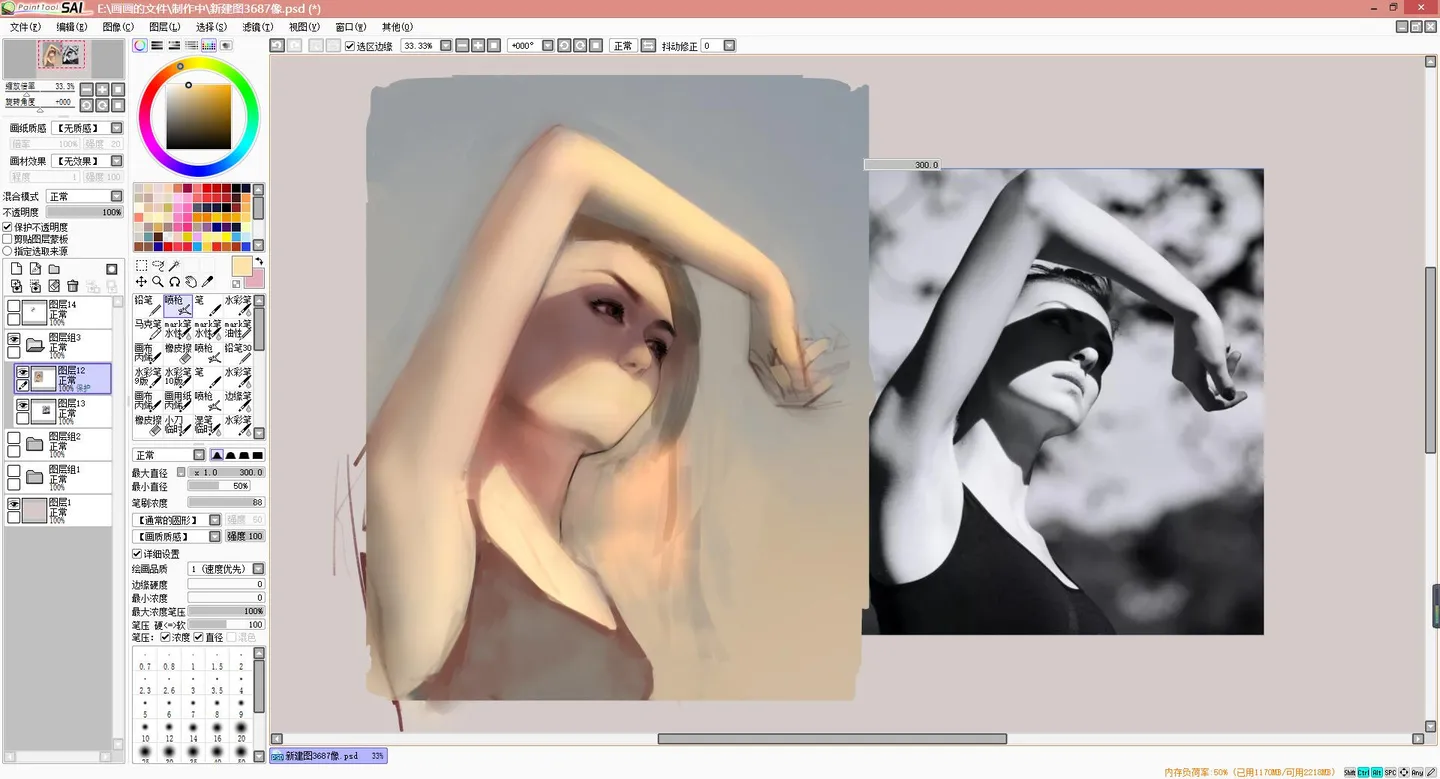The width and height of the screenshot is (1440, 779).
Task: Click the 正常 button in top toolbar
Action: pos(623,46)
